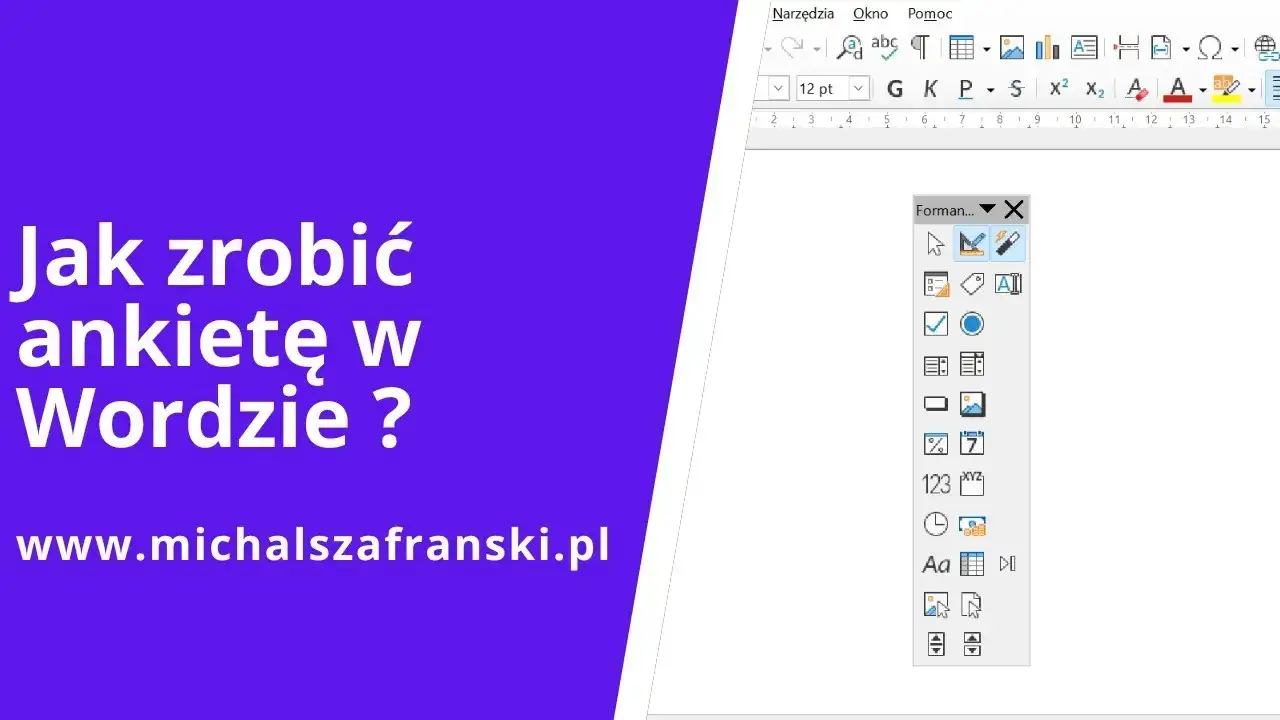Viewport: 1280px width, 720px height.
Task: Open Find and Replace
Action: click(x=849, y=47)
